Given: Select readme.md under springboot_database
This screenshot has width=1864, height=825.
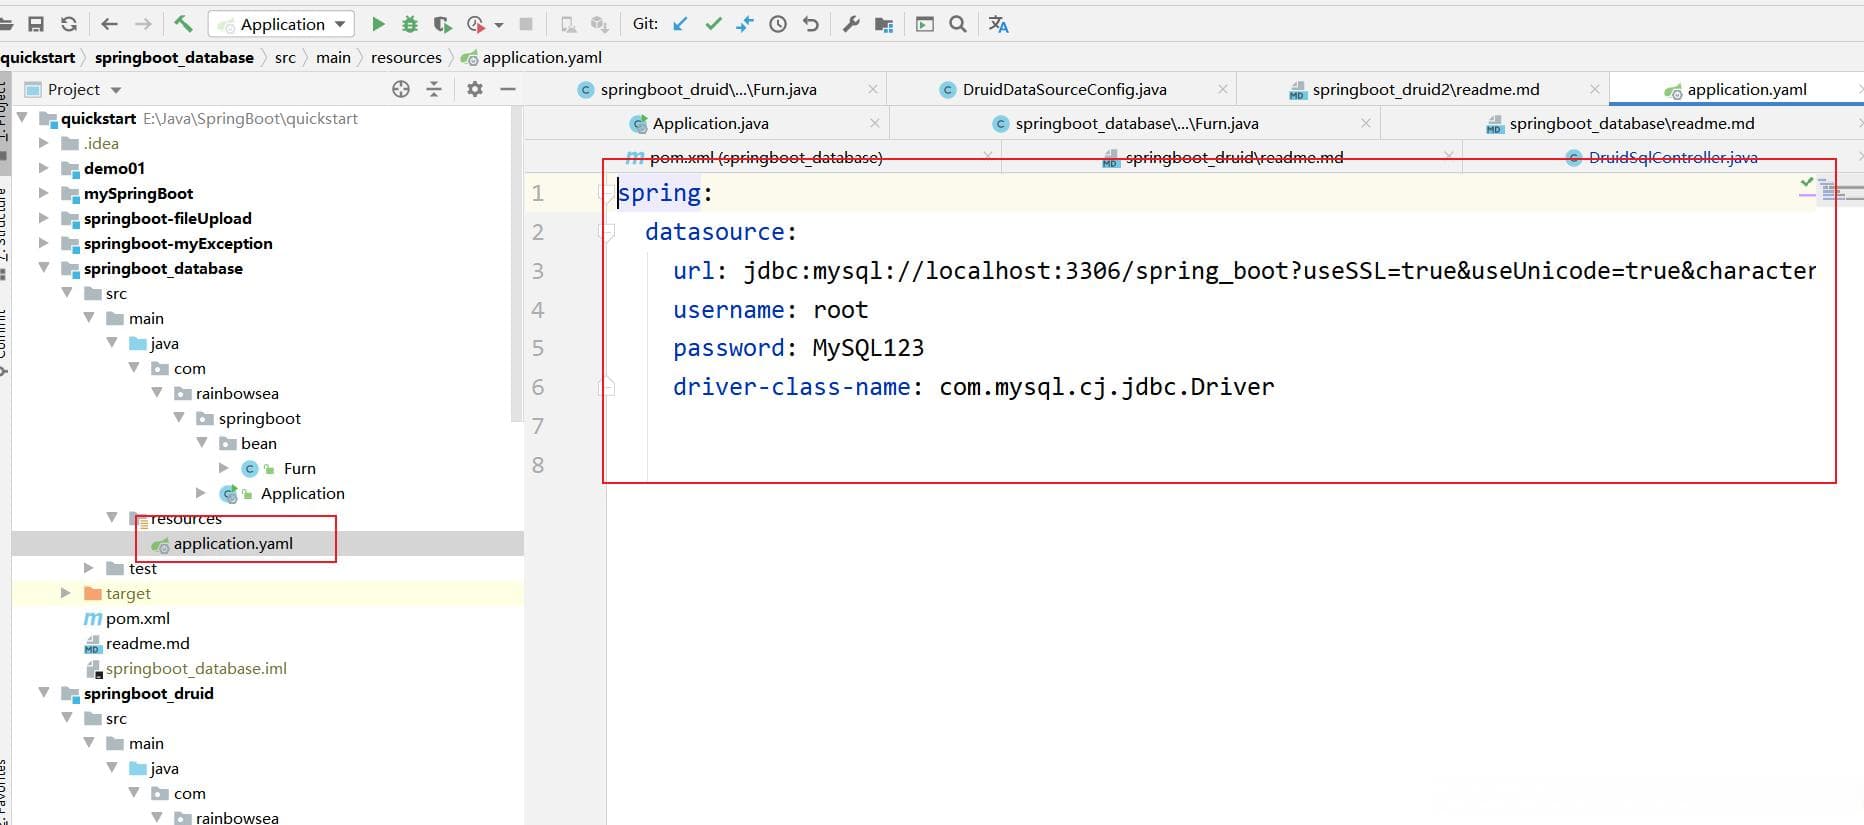Looking at the screenshot, I should pos(147,643).
